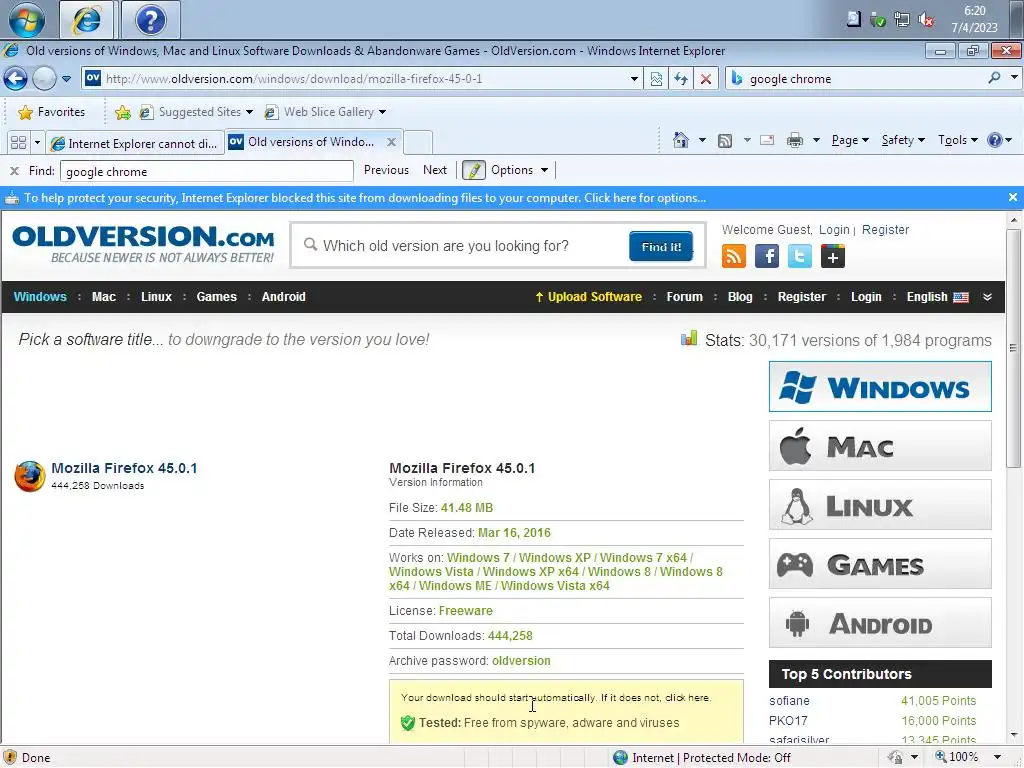The width and height of the screenshot is (1024, 768).
Task: Click the browser Forward arrow button
Action: (44, 79)
